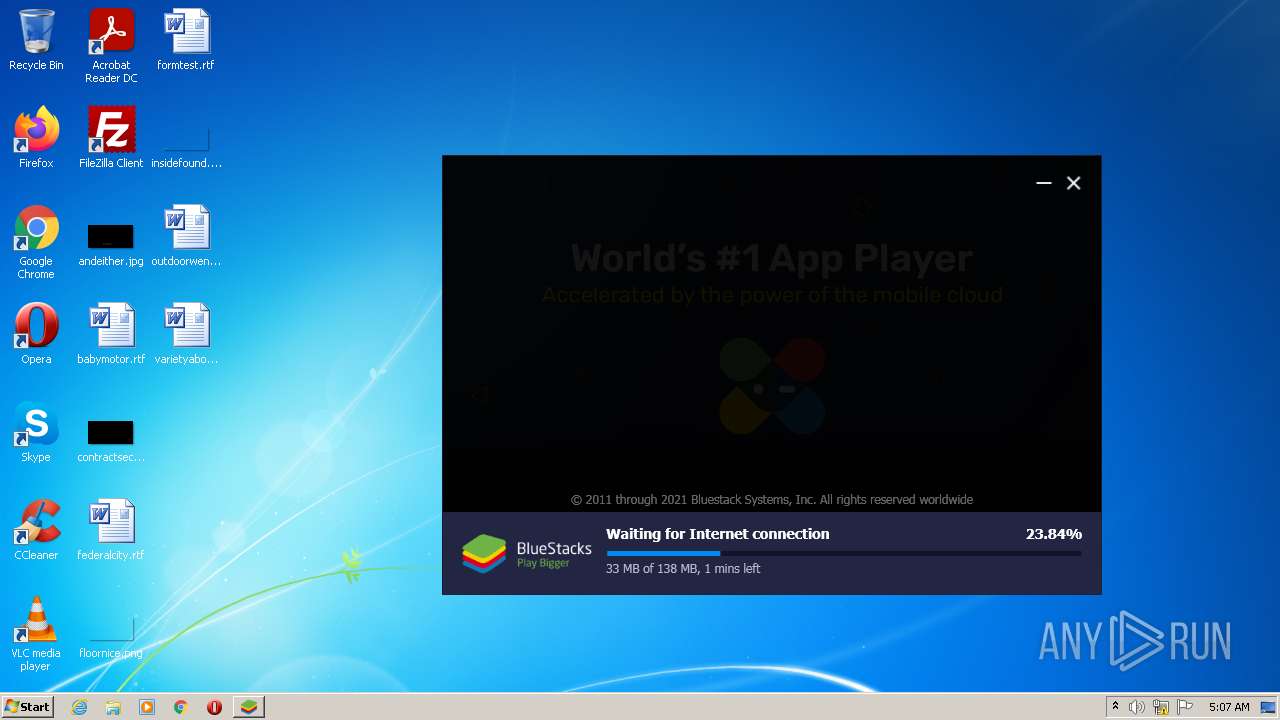Select the outdoorwen document icon
Screen dimensions: 1280x720
[x=186, y=236]
